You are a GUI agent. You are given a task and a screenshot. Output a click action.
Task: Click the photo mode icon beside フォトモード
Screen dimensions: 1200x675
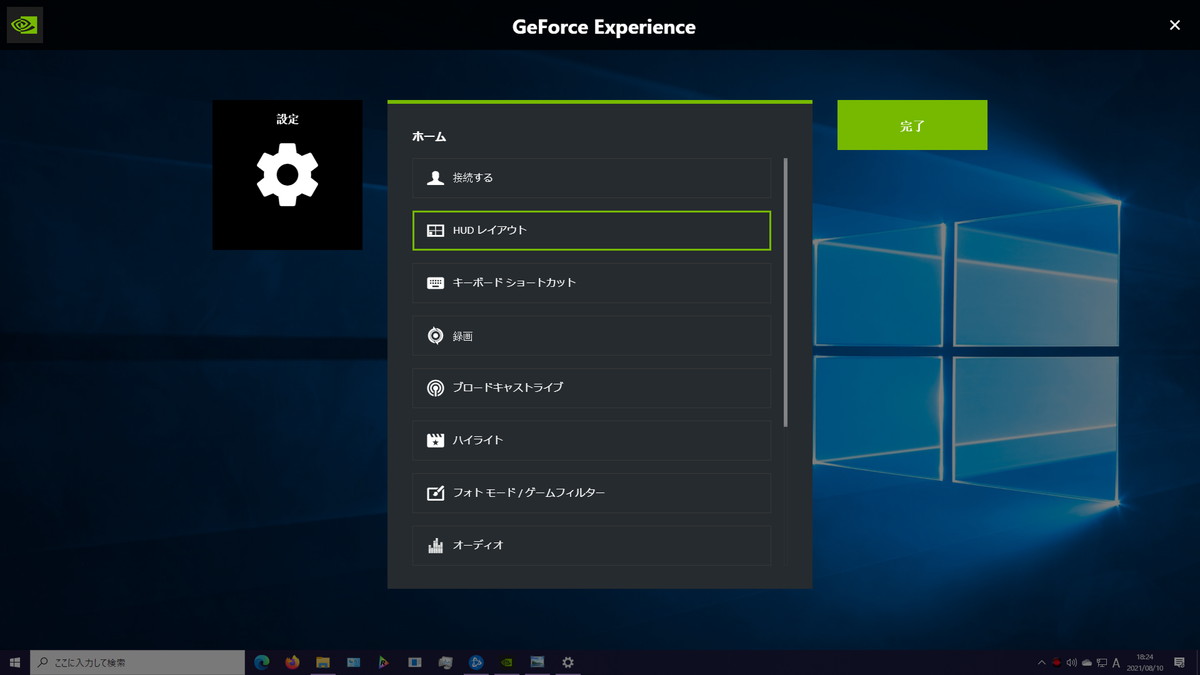(x=435, y=493)
